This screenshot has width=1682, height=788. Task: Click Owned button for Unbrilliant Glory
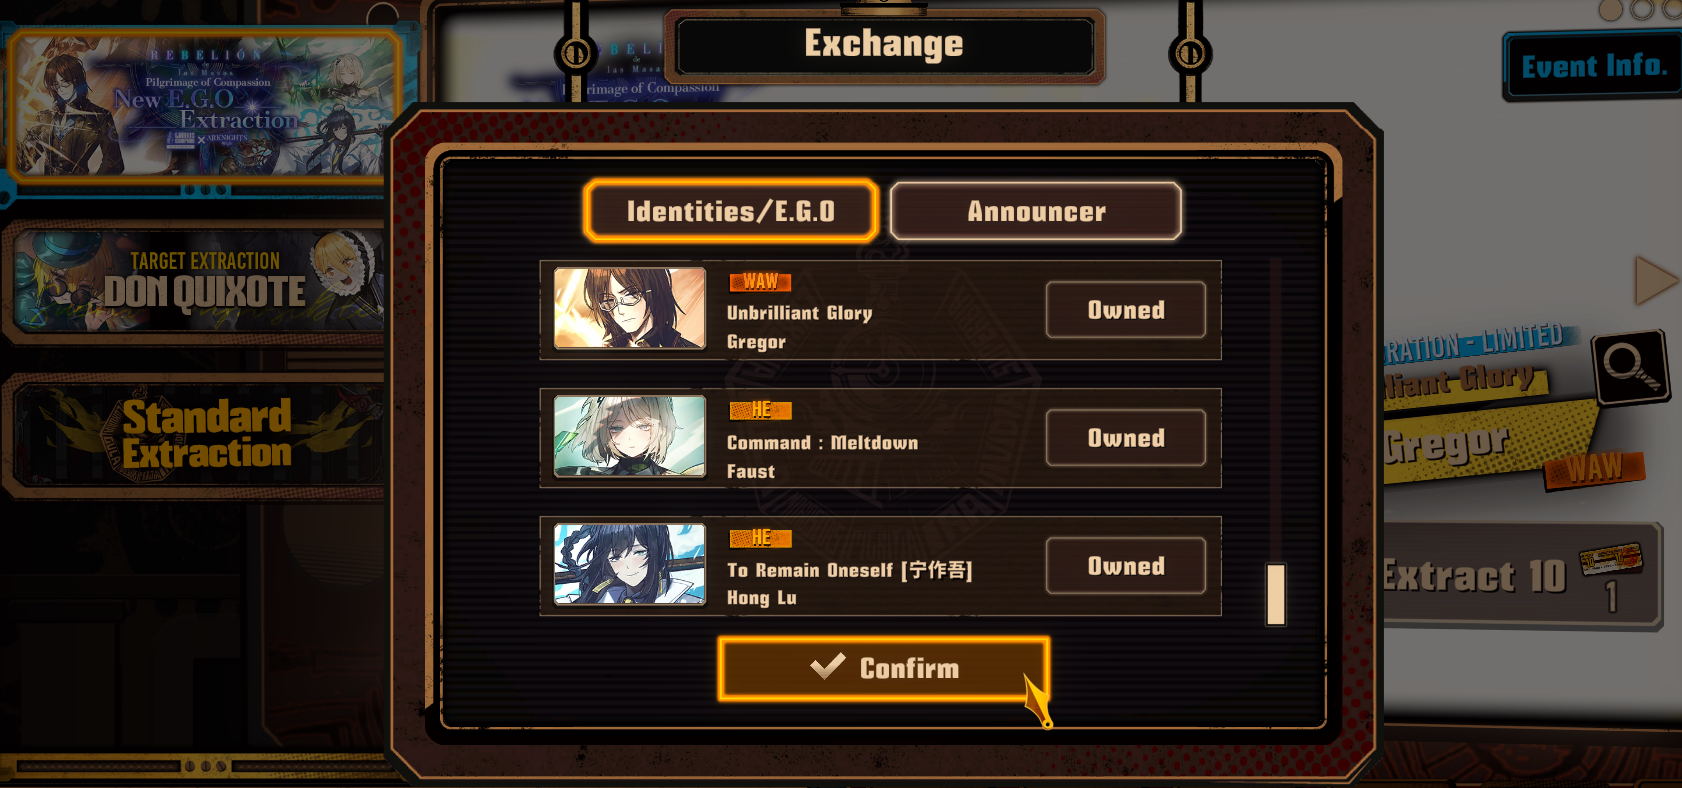click(1126, 310)
